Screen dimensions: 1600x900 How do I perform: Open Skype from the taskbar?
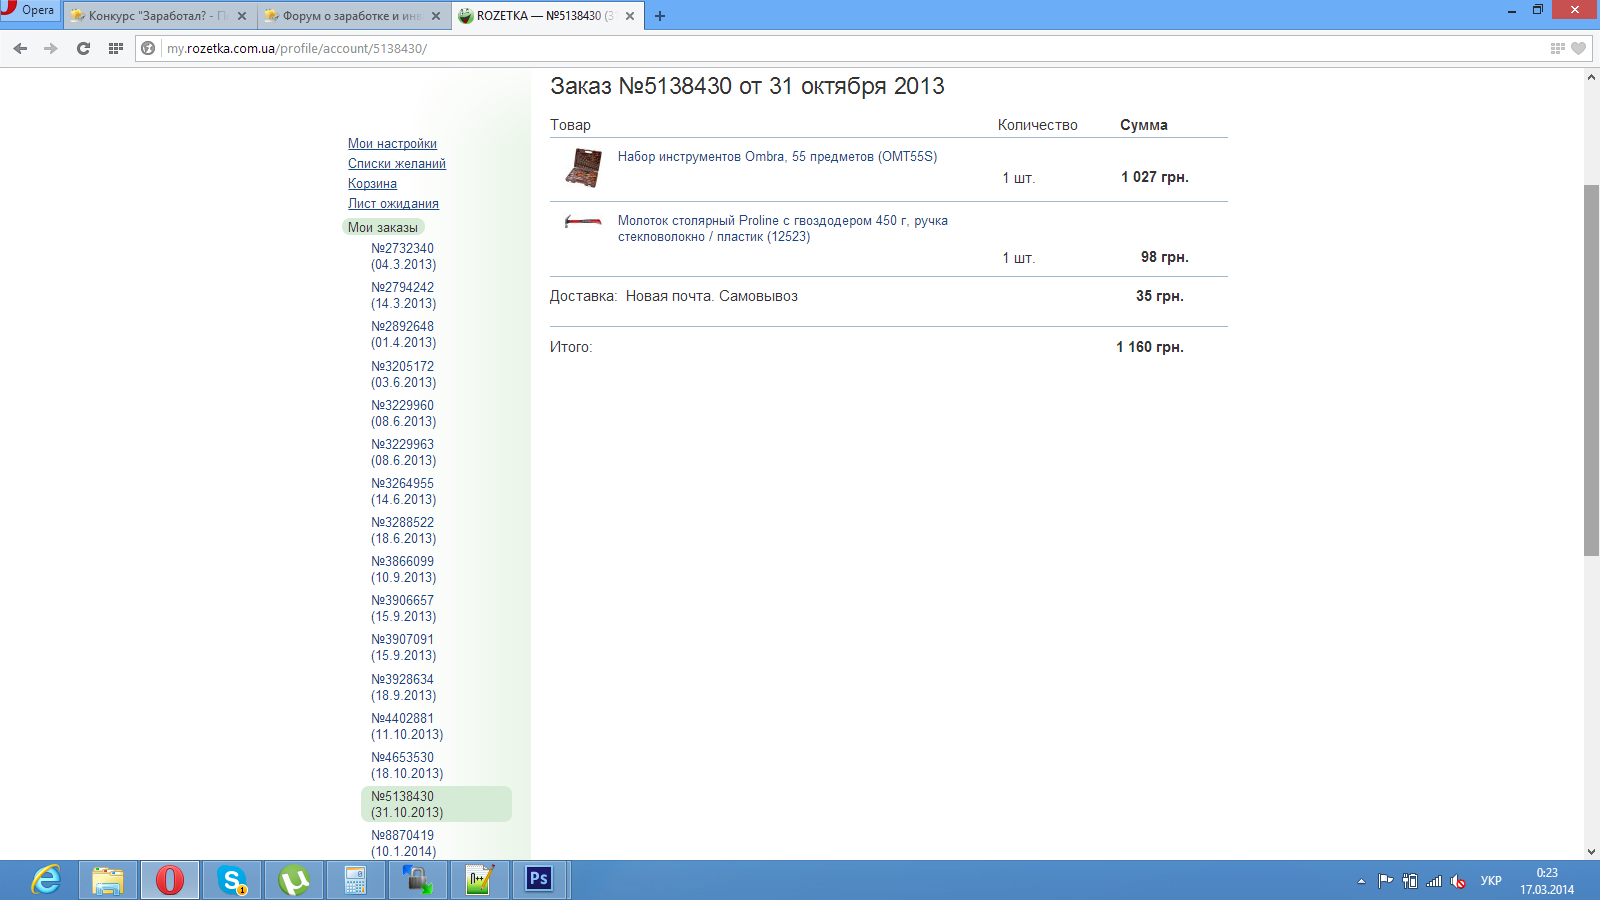232,880
